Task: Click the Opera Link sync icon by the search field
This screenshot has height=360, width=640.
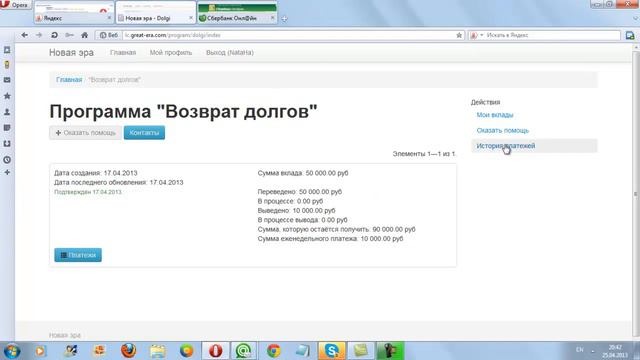Action: 630,36
